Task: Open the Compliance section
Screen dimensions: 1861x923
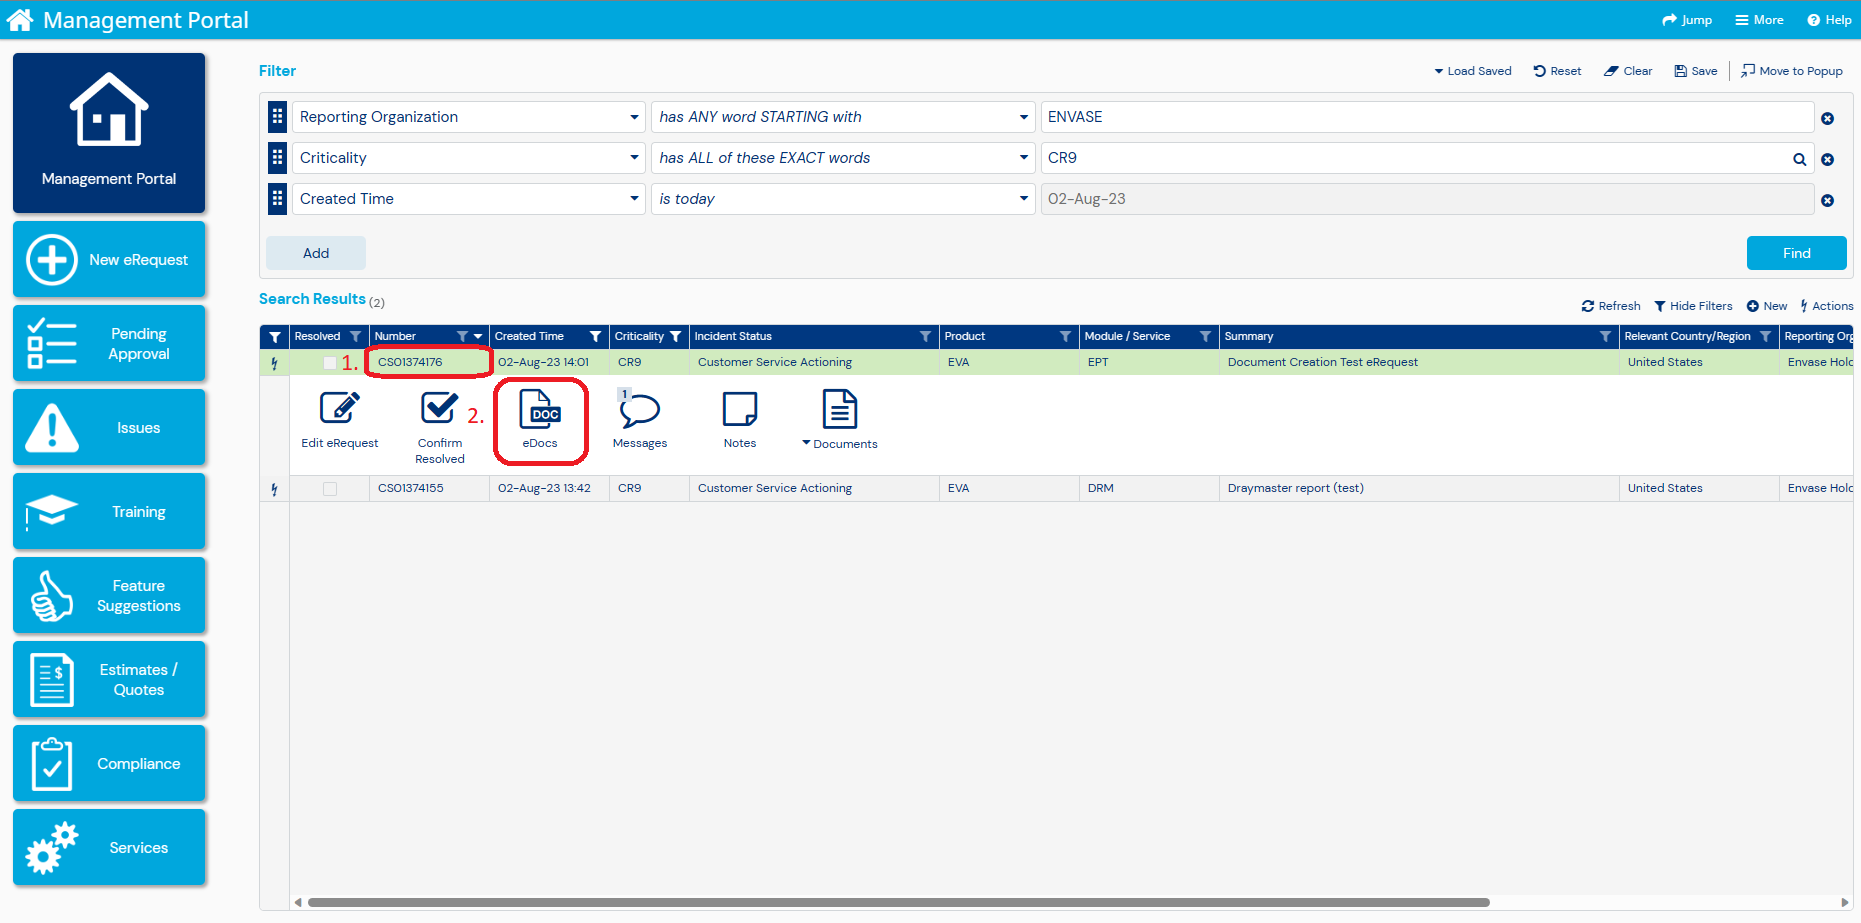Action: [109, 763]
